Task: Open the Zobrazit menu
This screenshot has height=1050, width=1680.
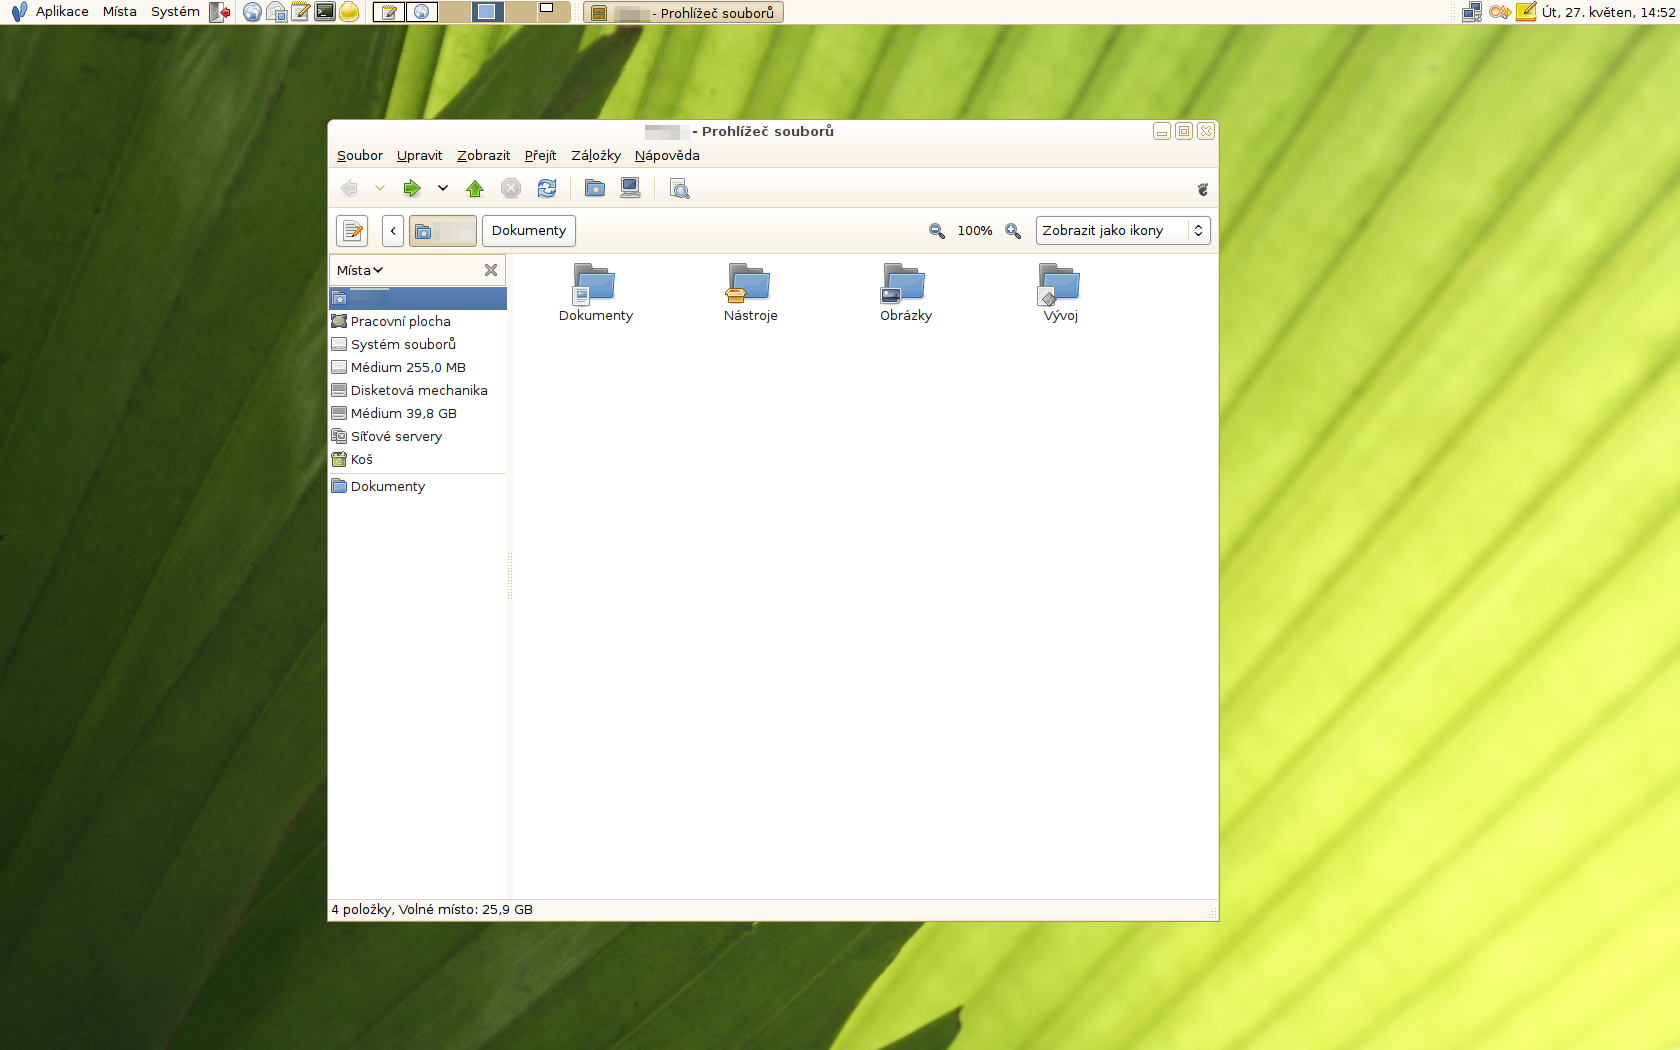Action: (483, 155)
